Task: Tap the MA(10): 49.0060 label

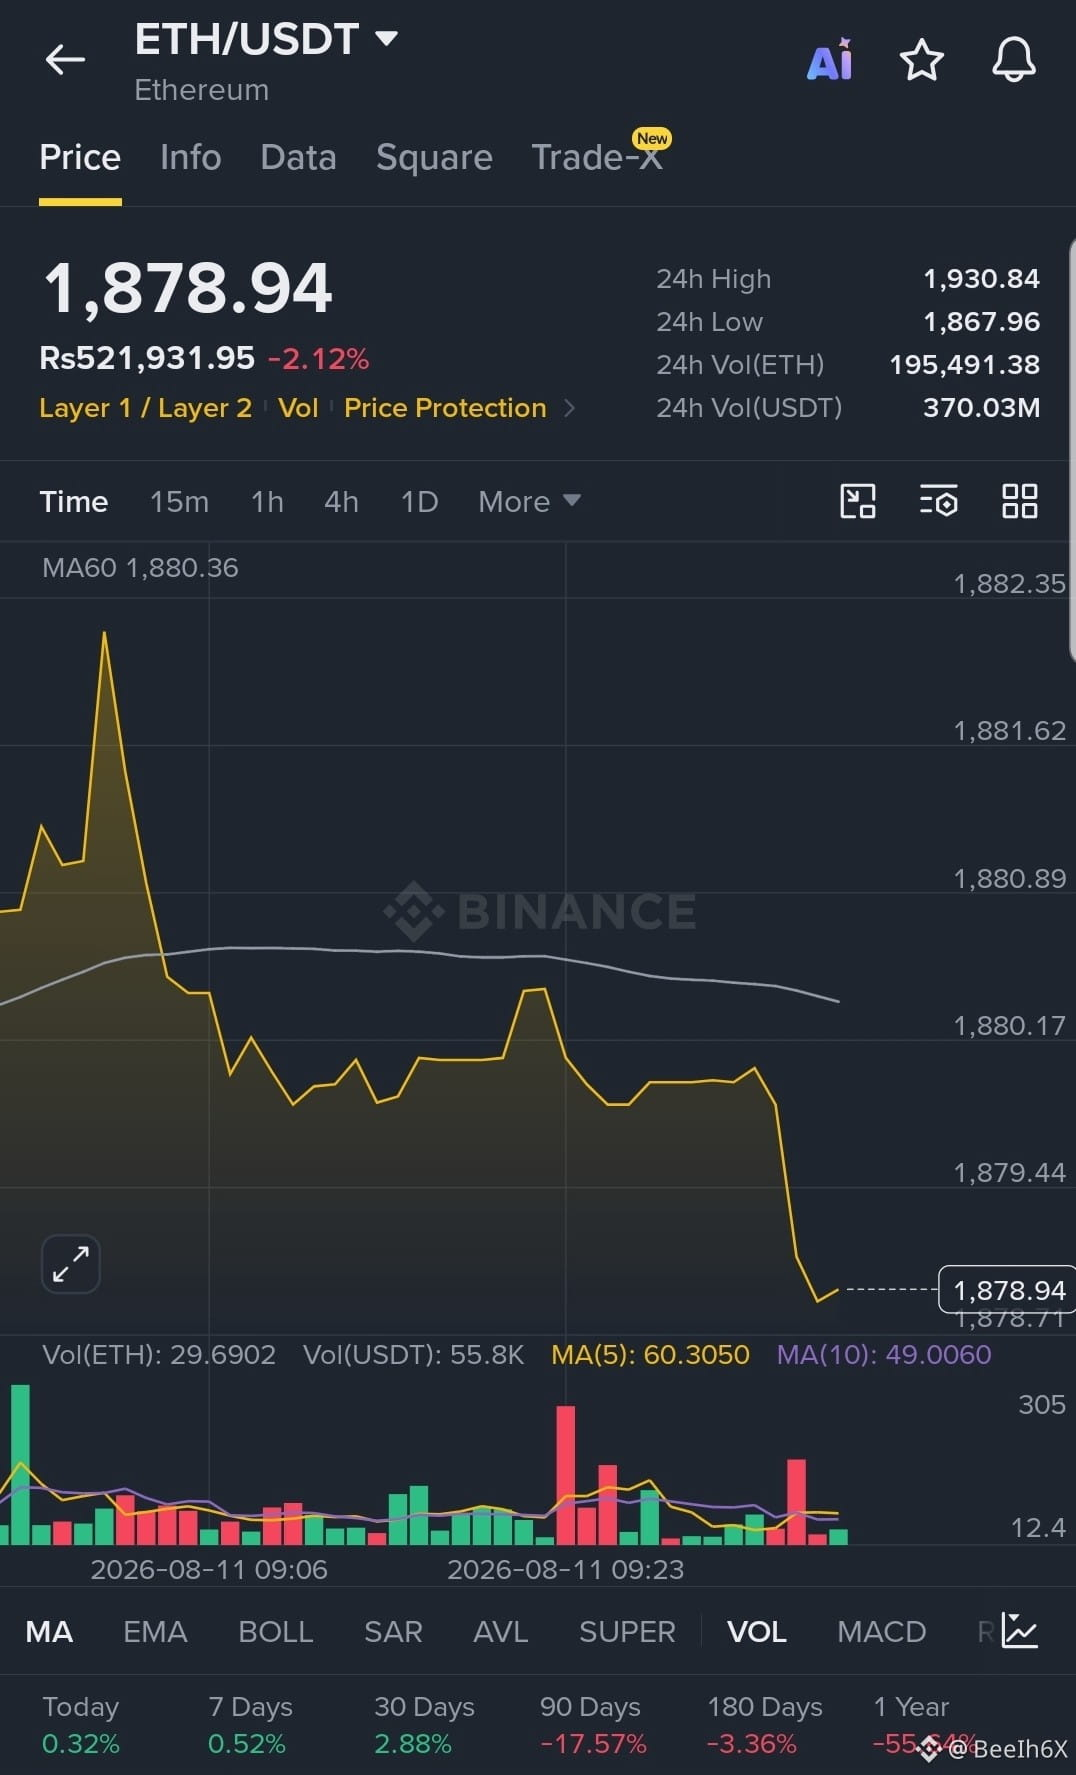Action: click(884, 1355)
